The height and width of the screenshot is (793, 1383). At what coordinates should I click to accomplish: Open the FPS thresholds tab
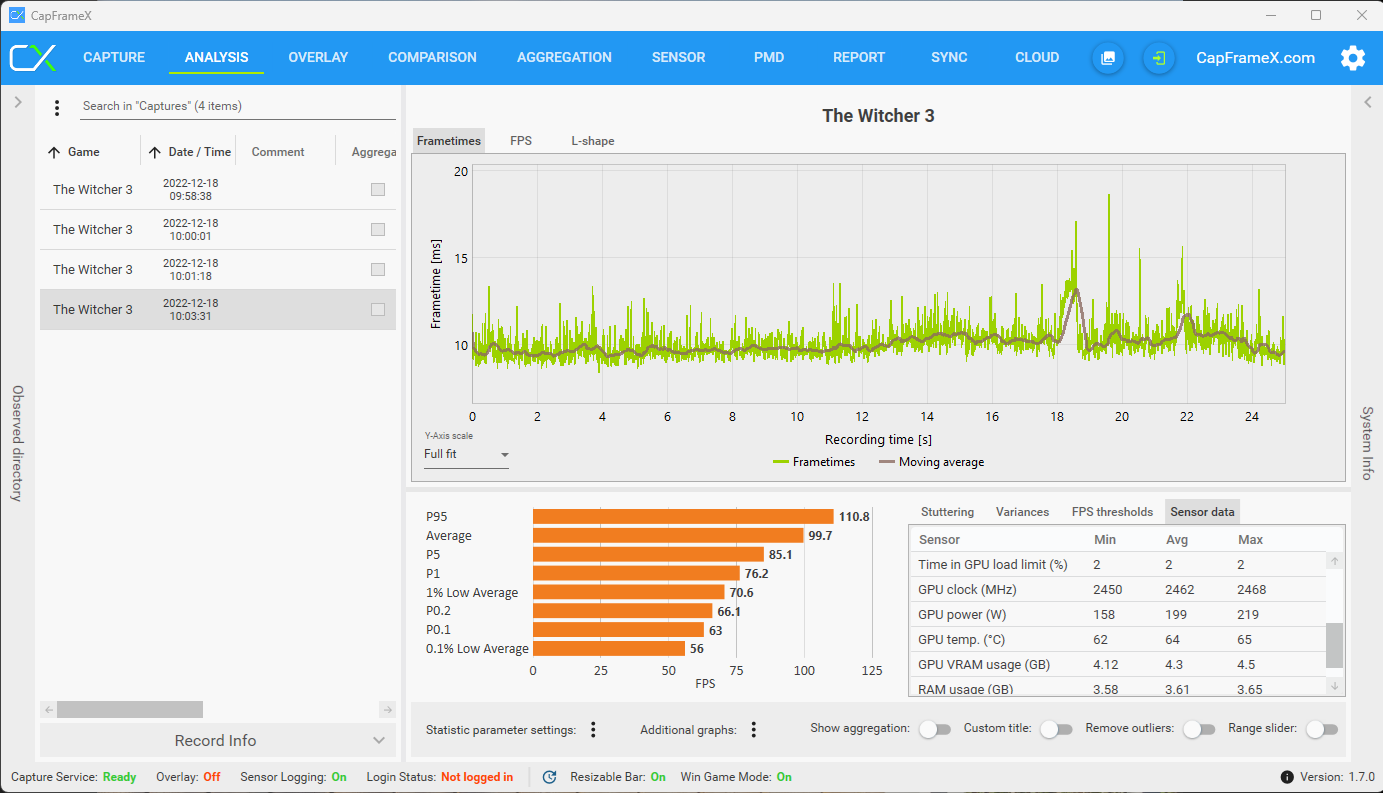coord(1112,512)
